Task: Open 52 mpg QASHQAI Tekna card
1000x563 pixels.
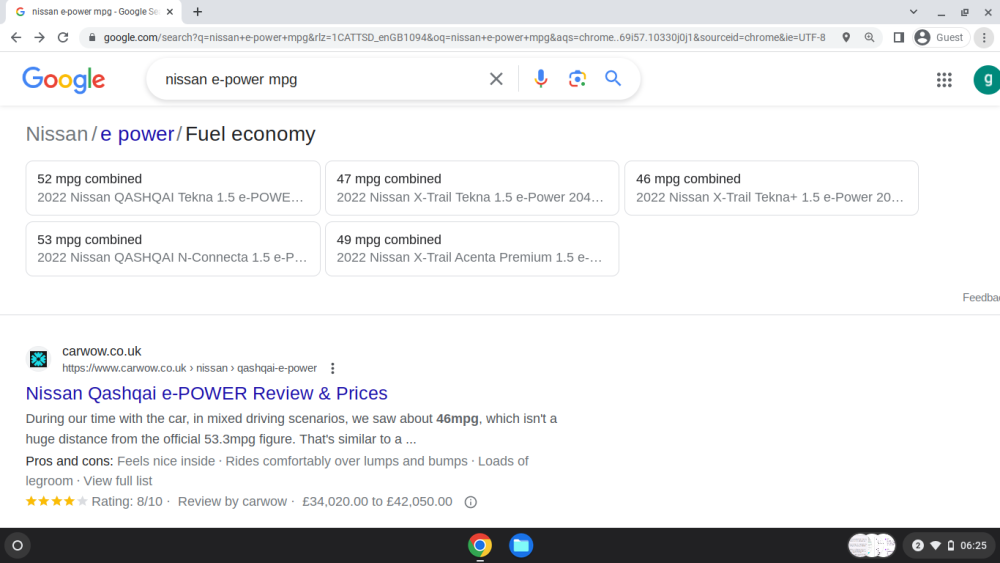Action: click(x=173, y=188)
